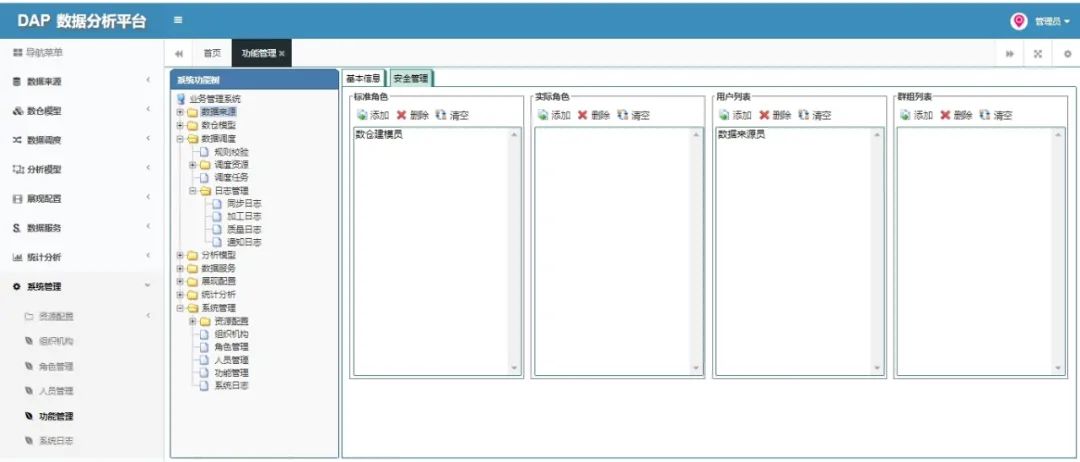Open the 管理员 user dropdown
Screen dimensions: 1080x462
click(x=1052, y=22)
